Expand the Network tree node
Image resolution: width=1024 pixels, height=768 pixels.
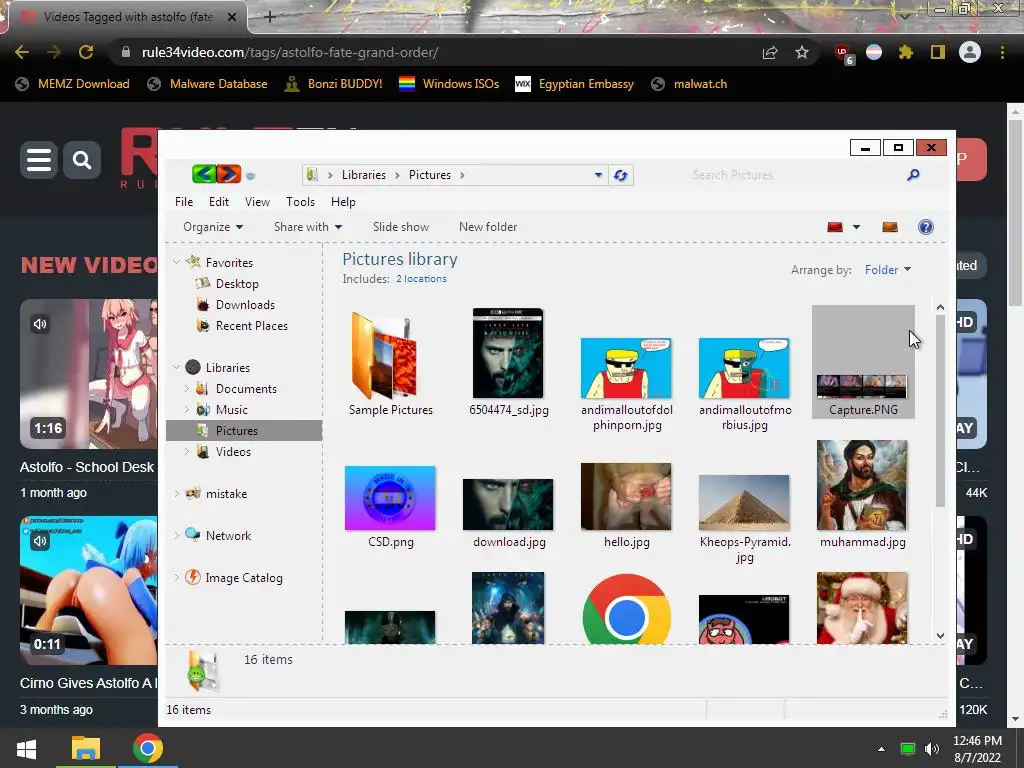[x=176, y=536]
